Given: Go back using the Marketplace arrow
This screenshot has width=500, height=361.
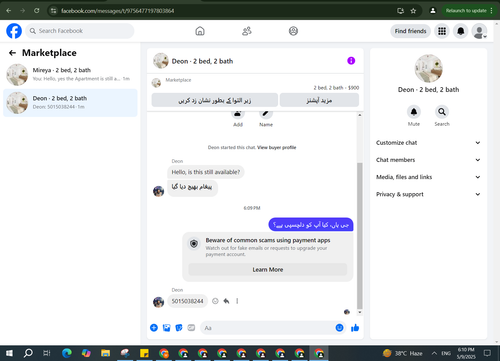Looking at the screenshot, I should coord(12,53).
